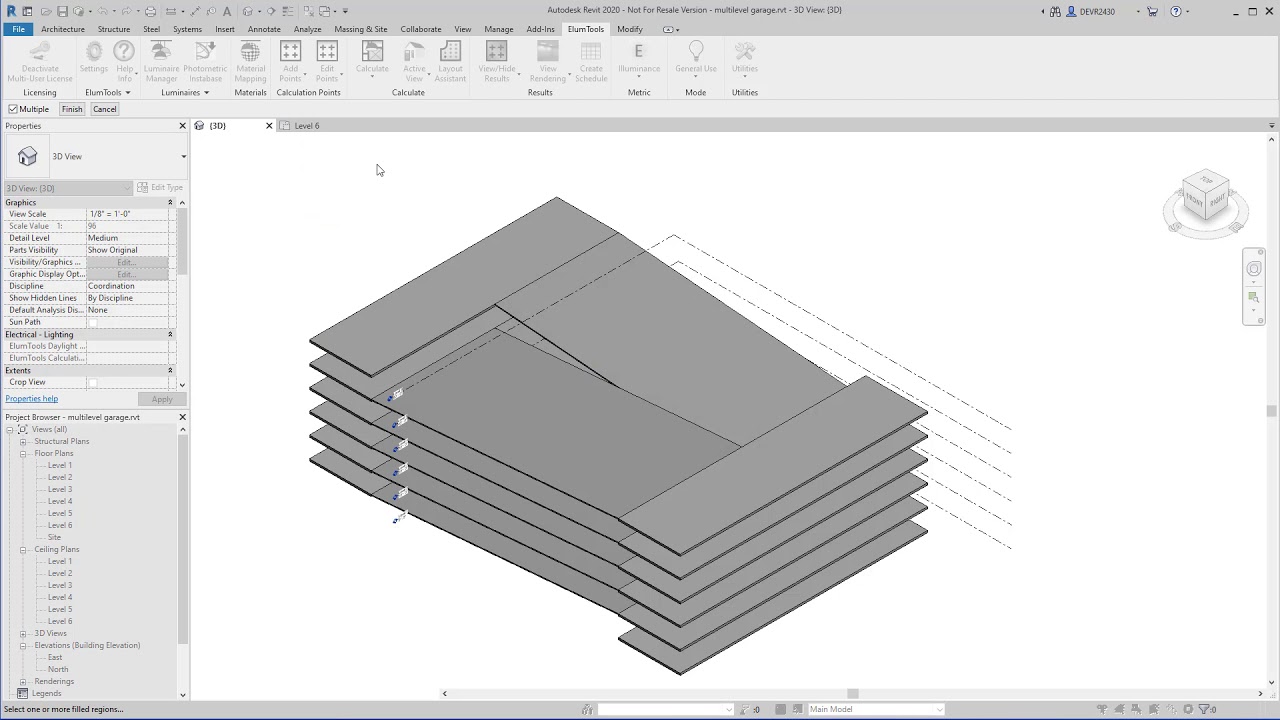Image resolution: width=1280 pixels, height=720 pixels.
Task: Click View/Hide Results tool
Action: (497, 62)
